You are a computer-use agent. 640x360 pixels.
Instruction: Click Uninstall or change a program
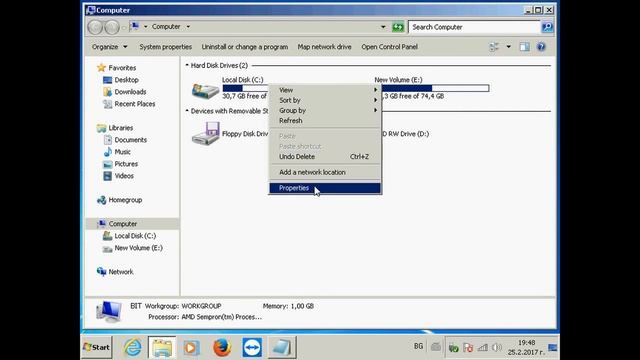pos(244,47)
